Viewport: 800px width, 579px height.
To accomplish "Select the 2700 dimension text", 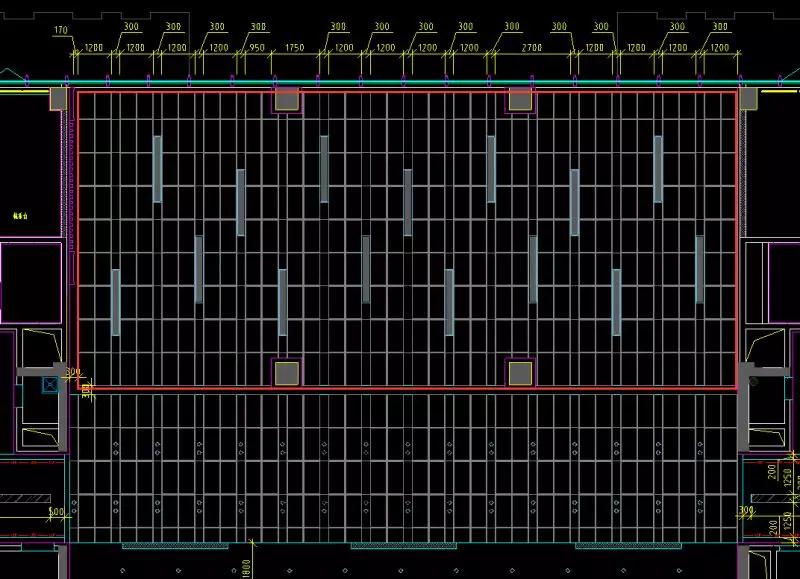I will click(x=531, y=47).
